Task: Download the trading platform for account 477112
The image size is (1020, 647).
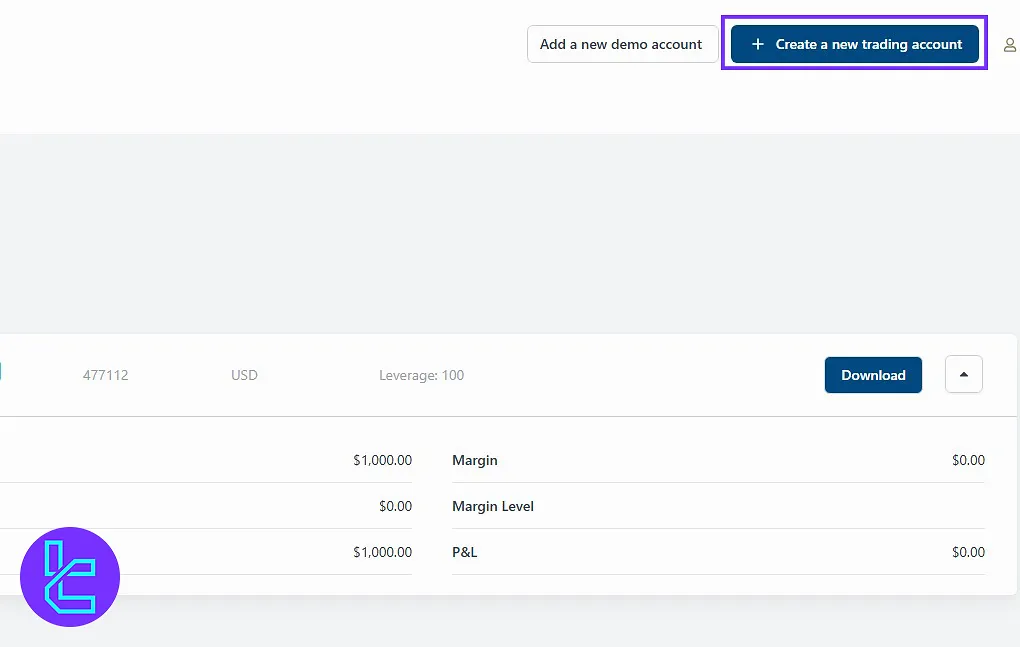Action: click(872, 375)
